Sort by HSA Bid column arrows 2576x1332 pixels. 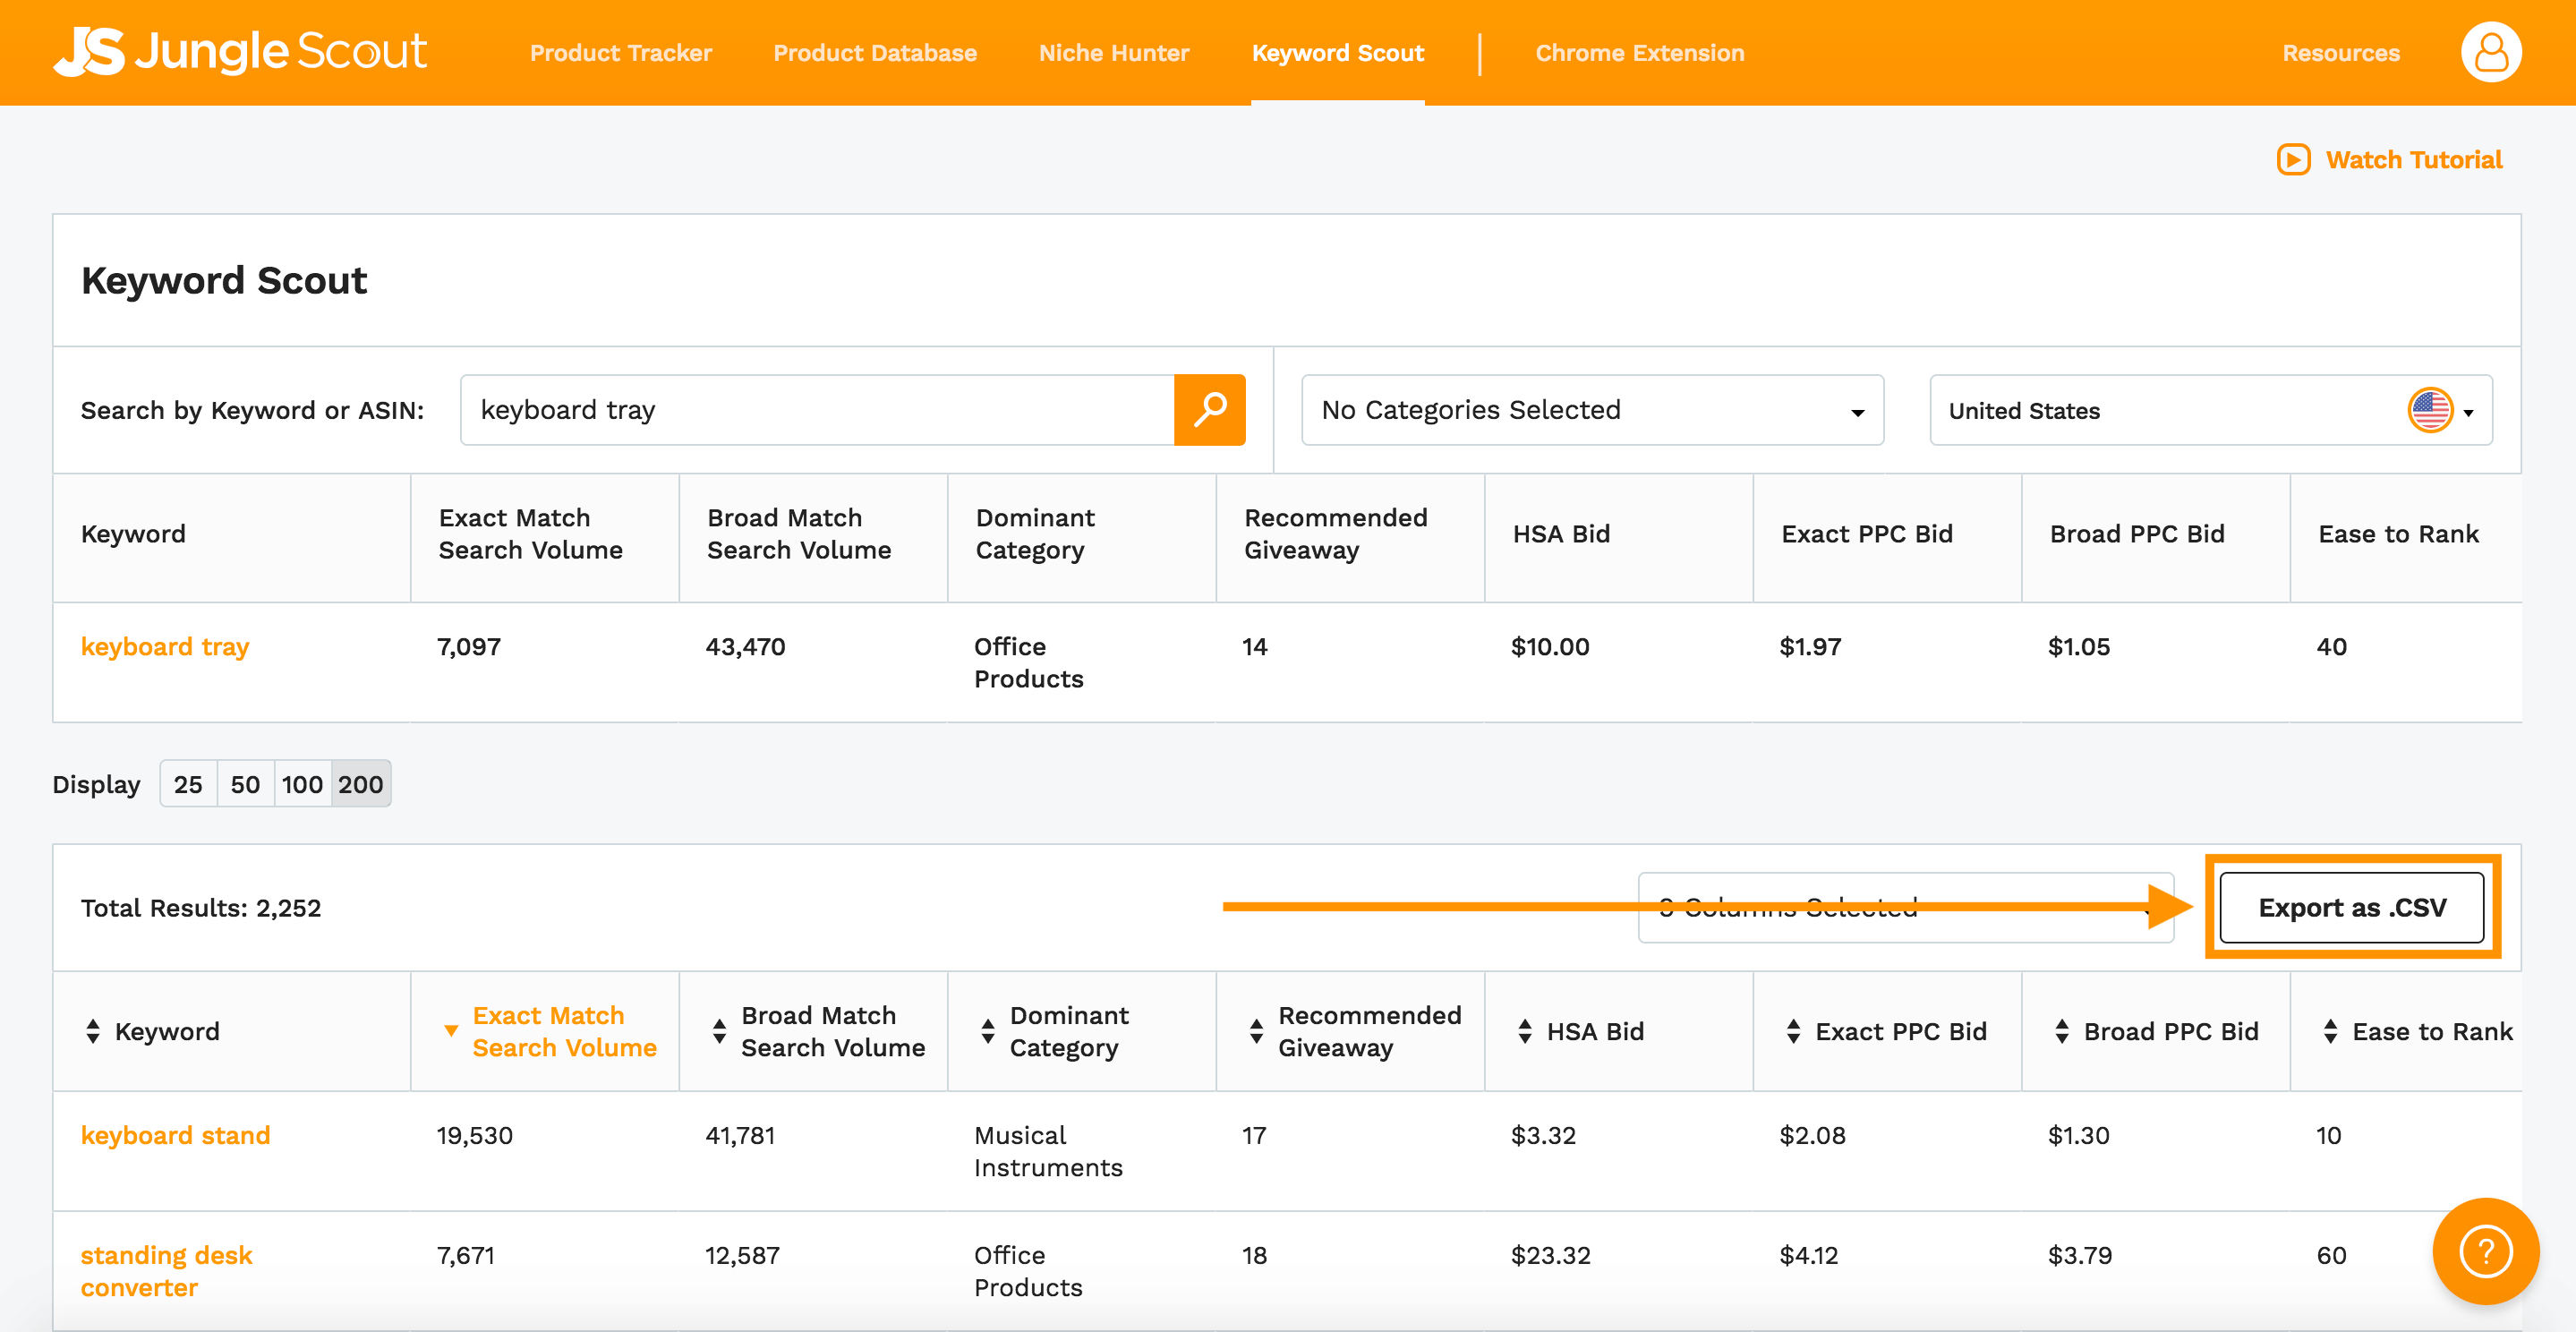[1525, 1031]
